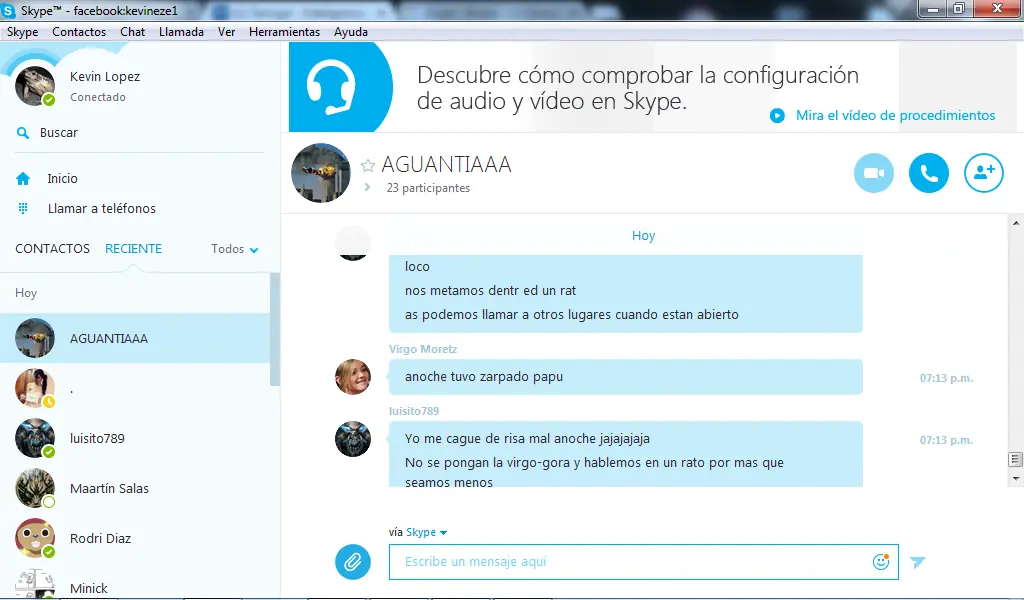
Task: Open luisito789 in the recent list
Action: pos(135,438)
